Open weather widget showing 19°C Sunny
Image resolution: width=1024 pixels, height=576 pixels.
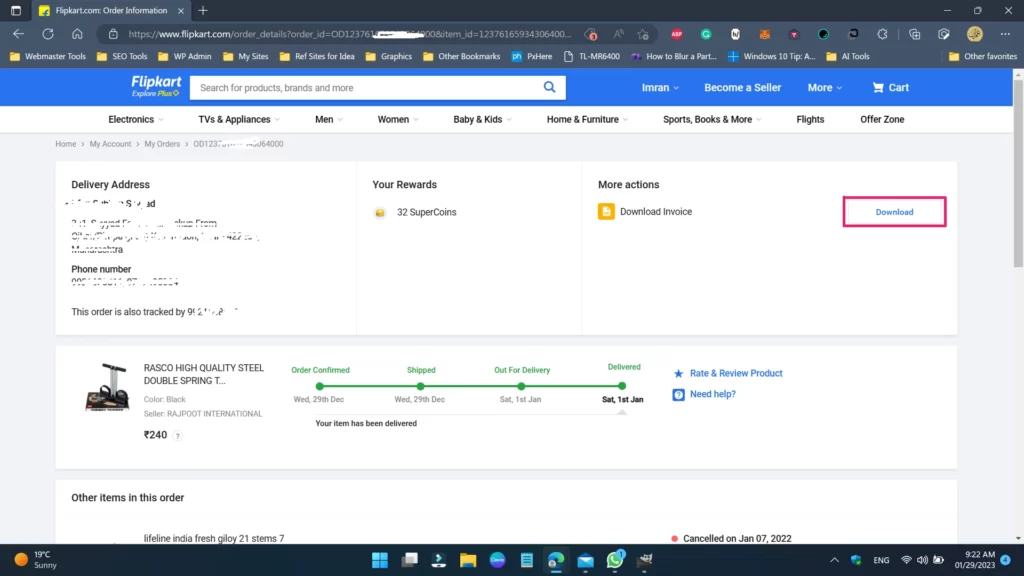pos(36,560)
